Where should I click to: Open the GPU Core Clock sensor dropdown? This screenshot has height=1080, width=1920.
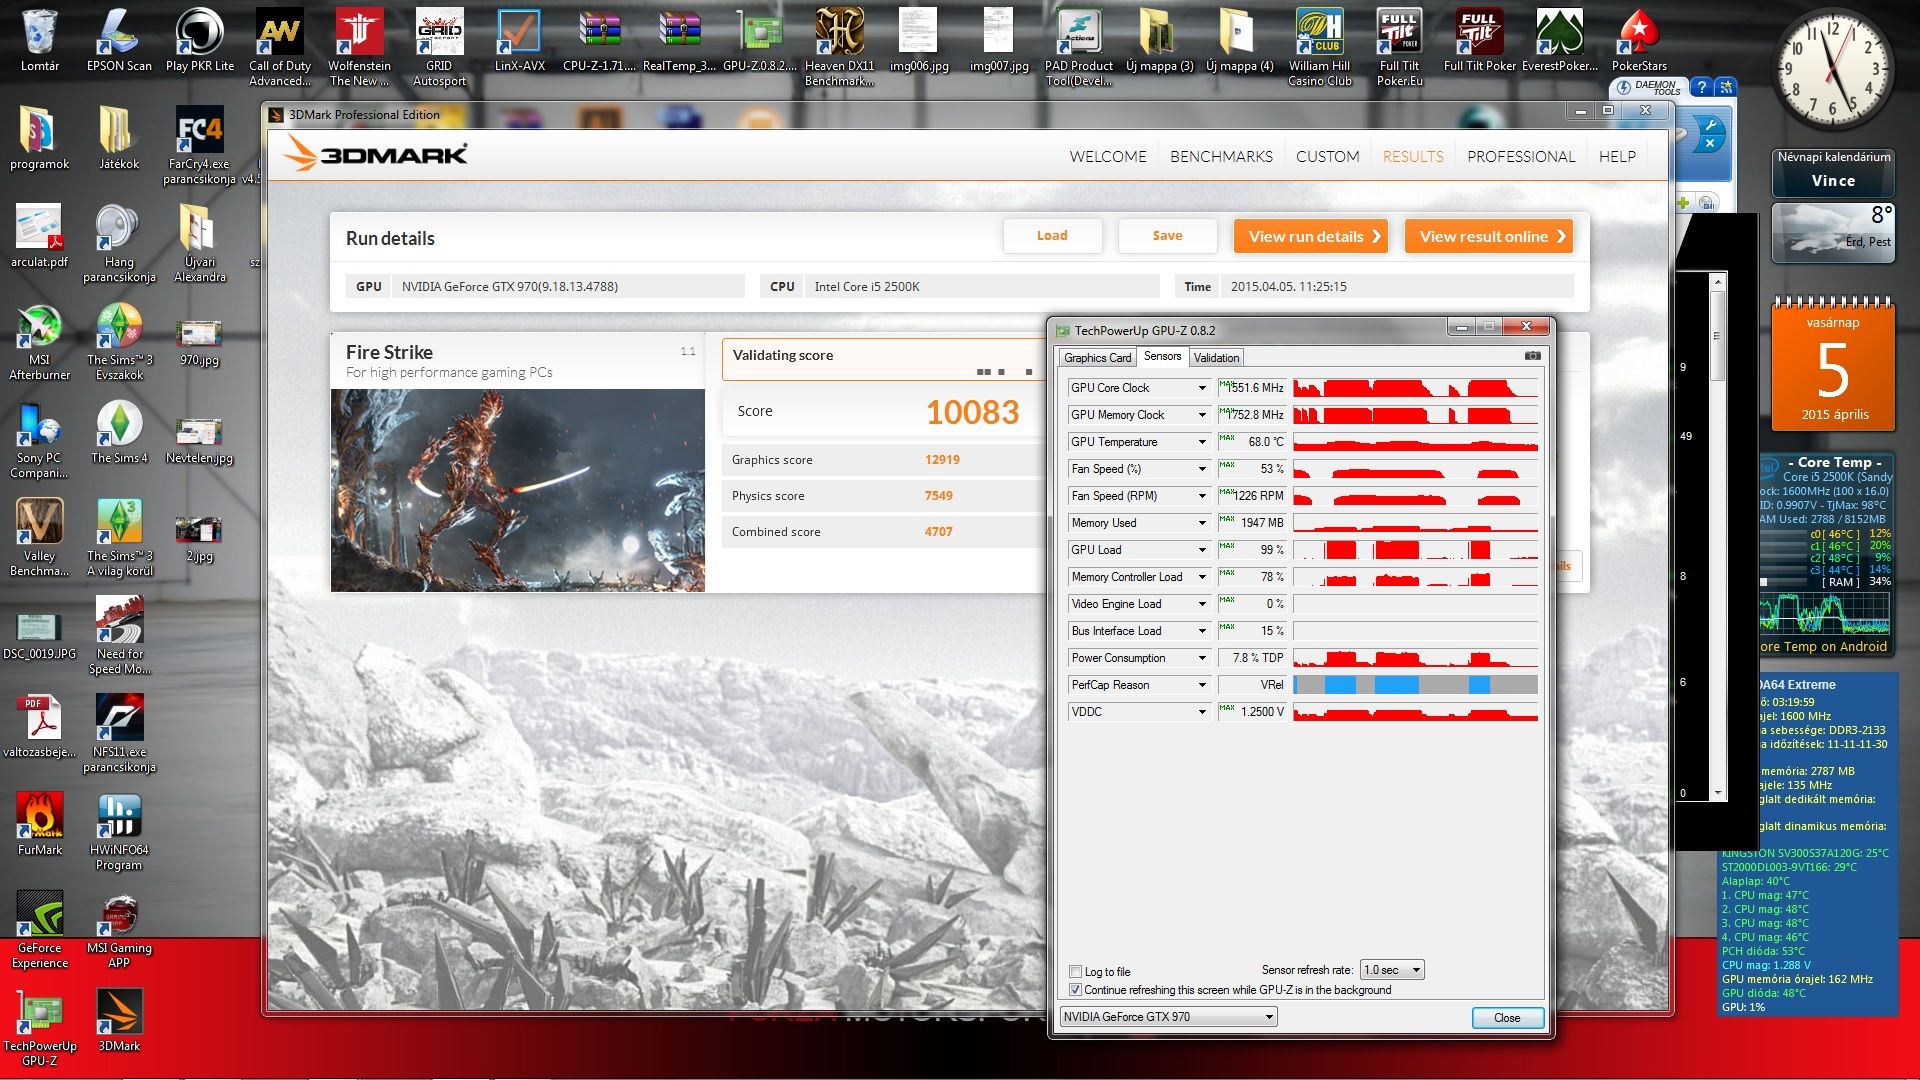click(x=1202, y=388)
